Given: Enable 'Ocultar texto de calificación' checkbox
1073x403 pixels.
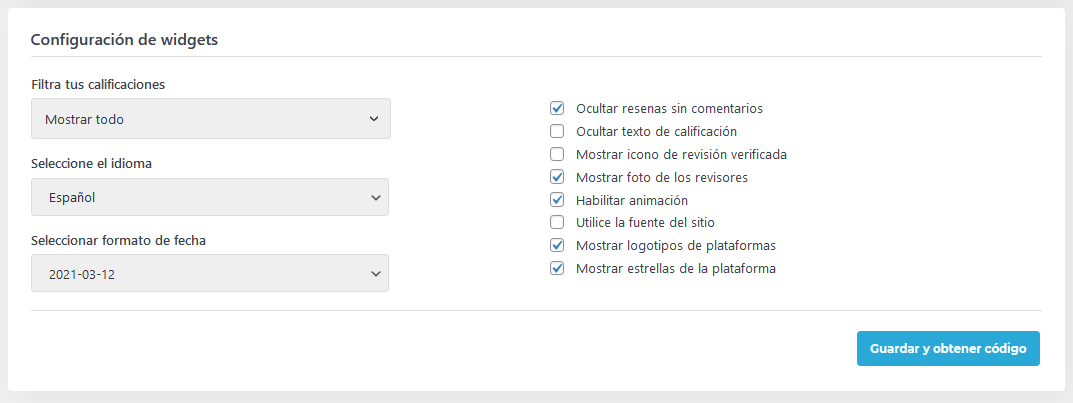Looking at the screenshot, I should (x=558, y=131).
